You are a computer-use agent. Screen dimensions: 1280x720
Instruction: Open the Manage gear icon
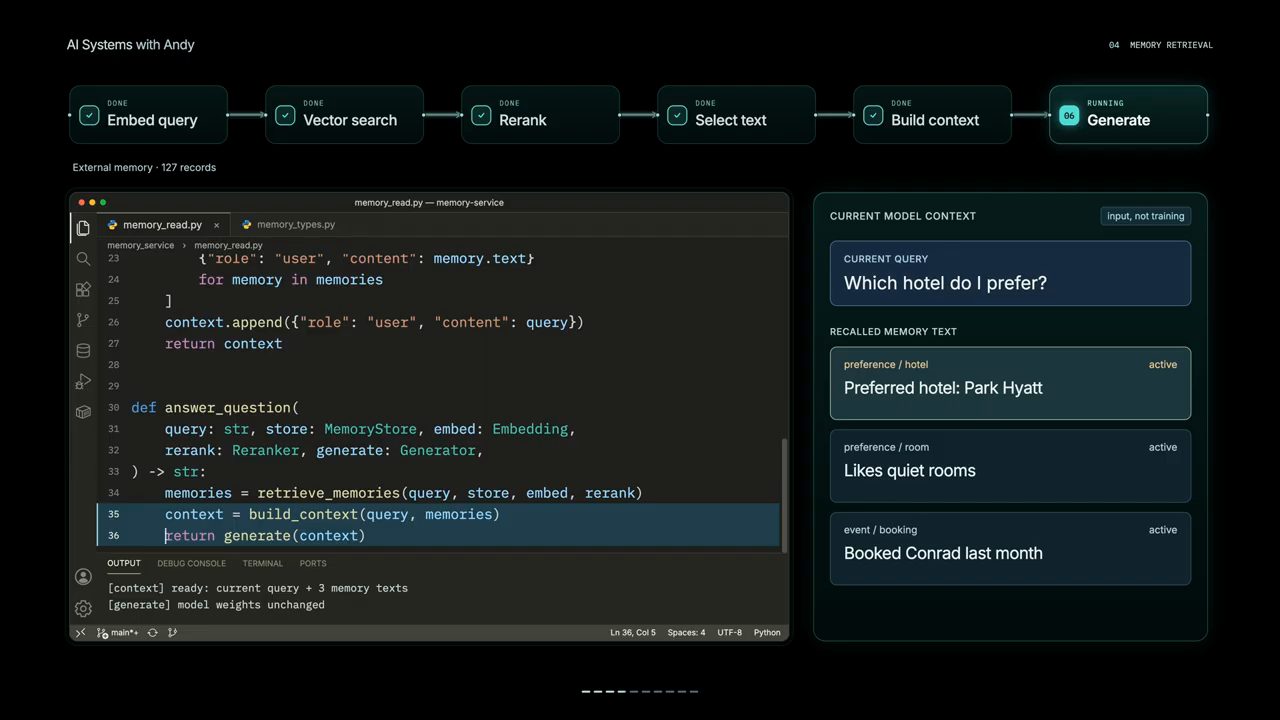point(83,608)
